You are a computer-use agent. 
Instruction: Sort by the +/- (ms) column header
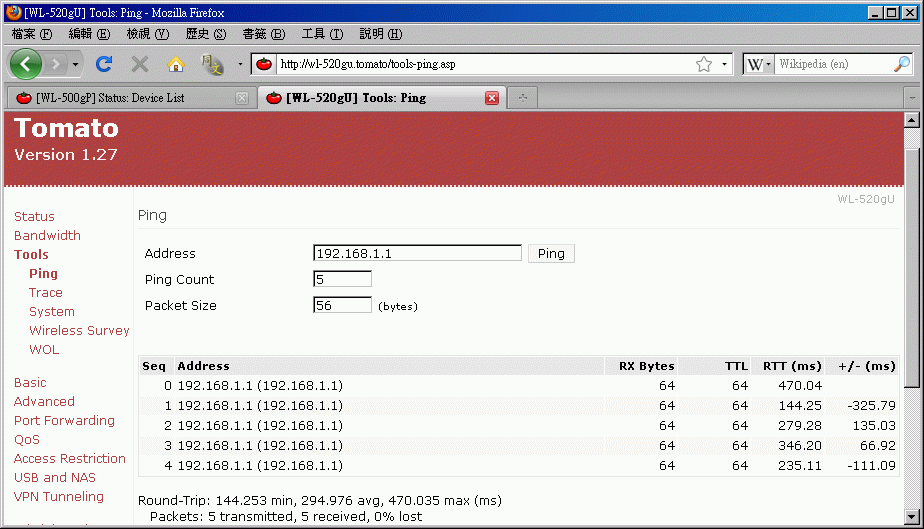862,366
